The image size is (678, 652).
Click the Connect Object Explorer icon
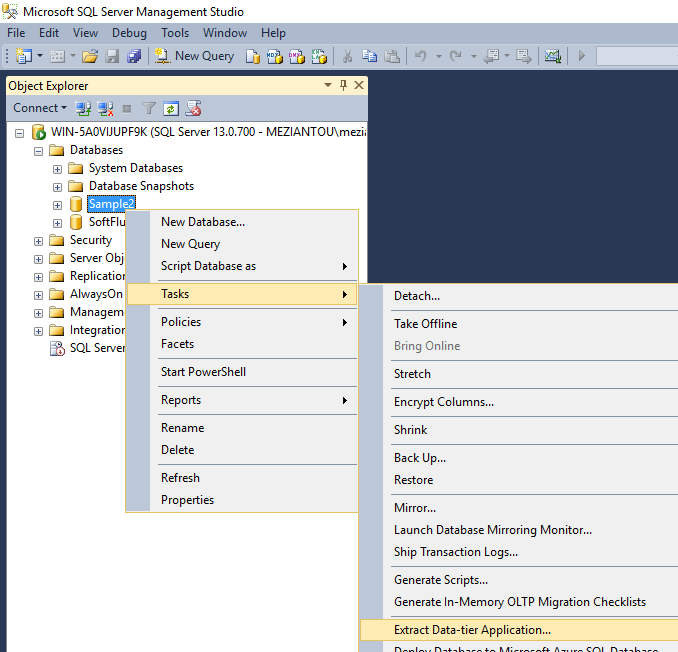[x=84, y=108]
